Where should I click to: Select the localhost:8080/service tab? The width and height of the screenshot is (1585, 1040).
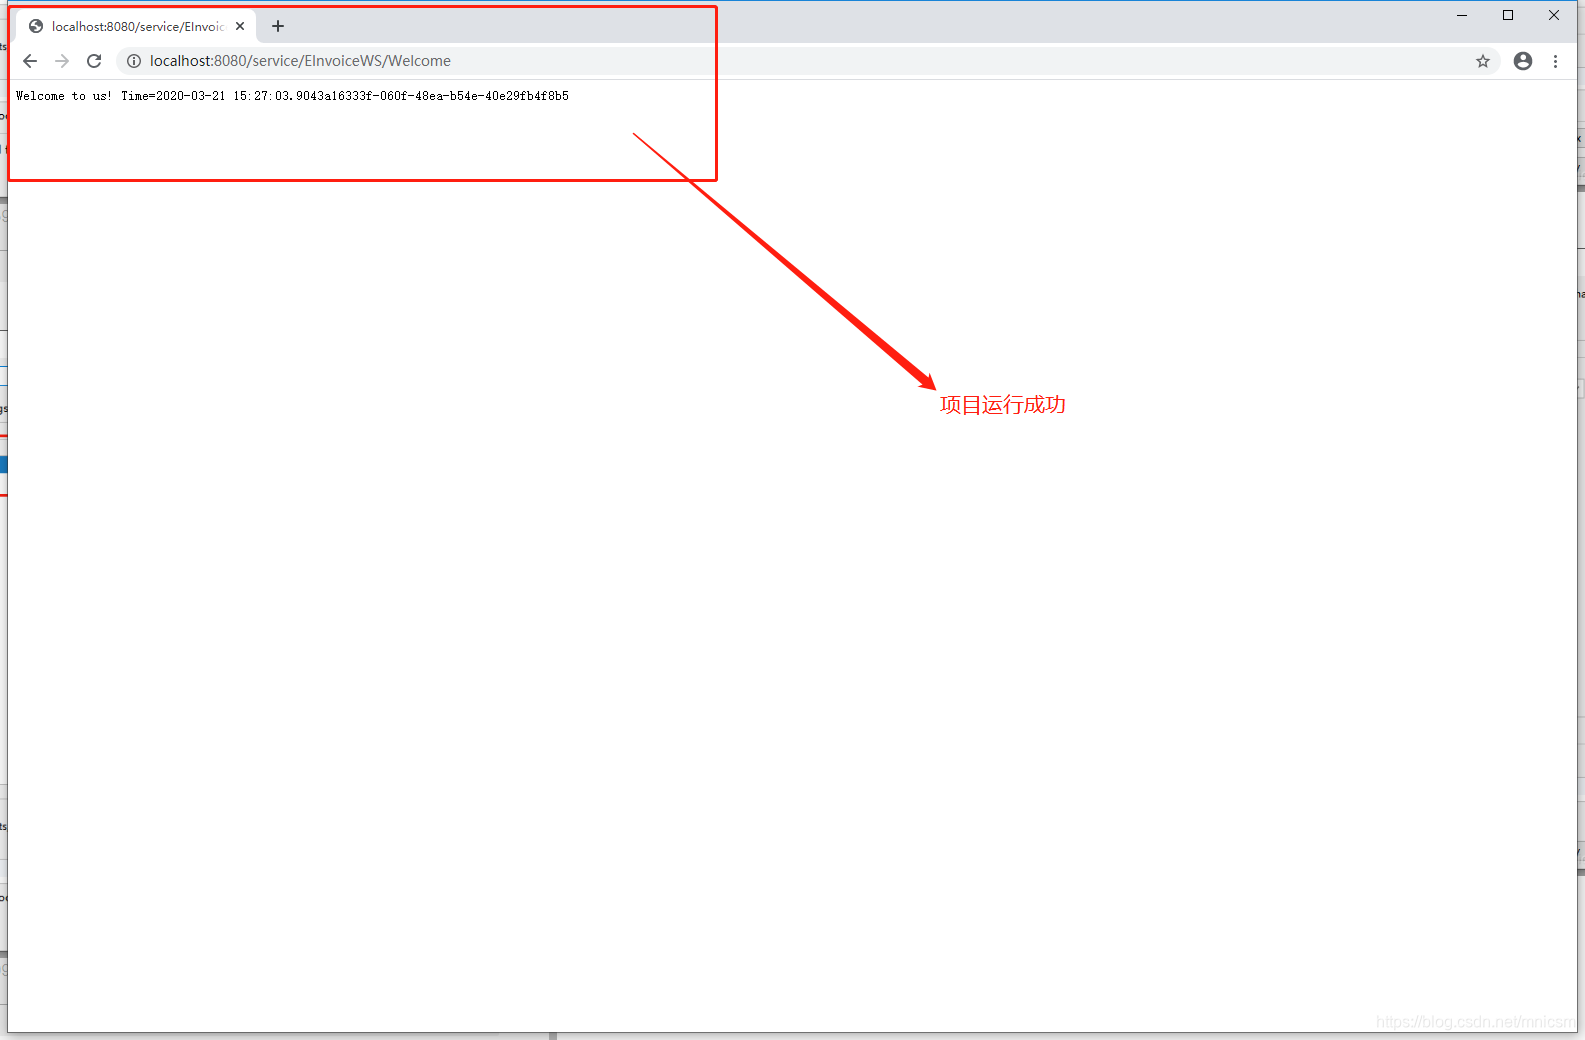point(136,26)
